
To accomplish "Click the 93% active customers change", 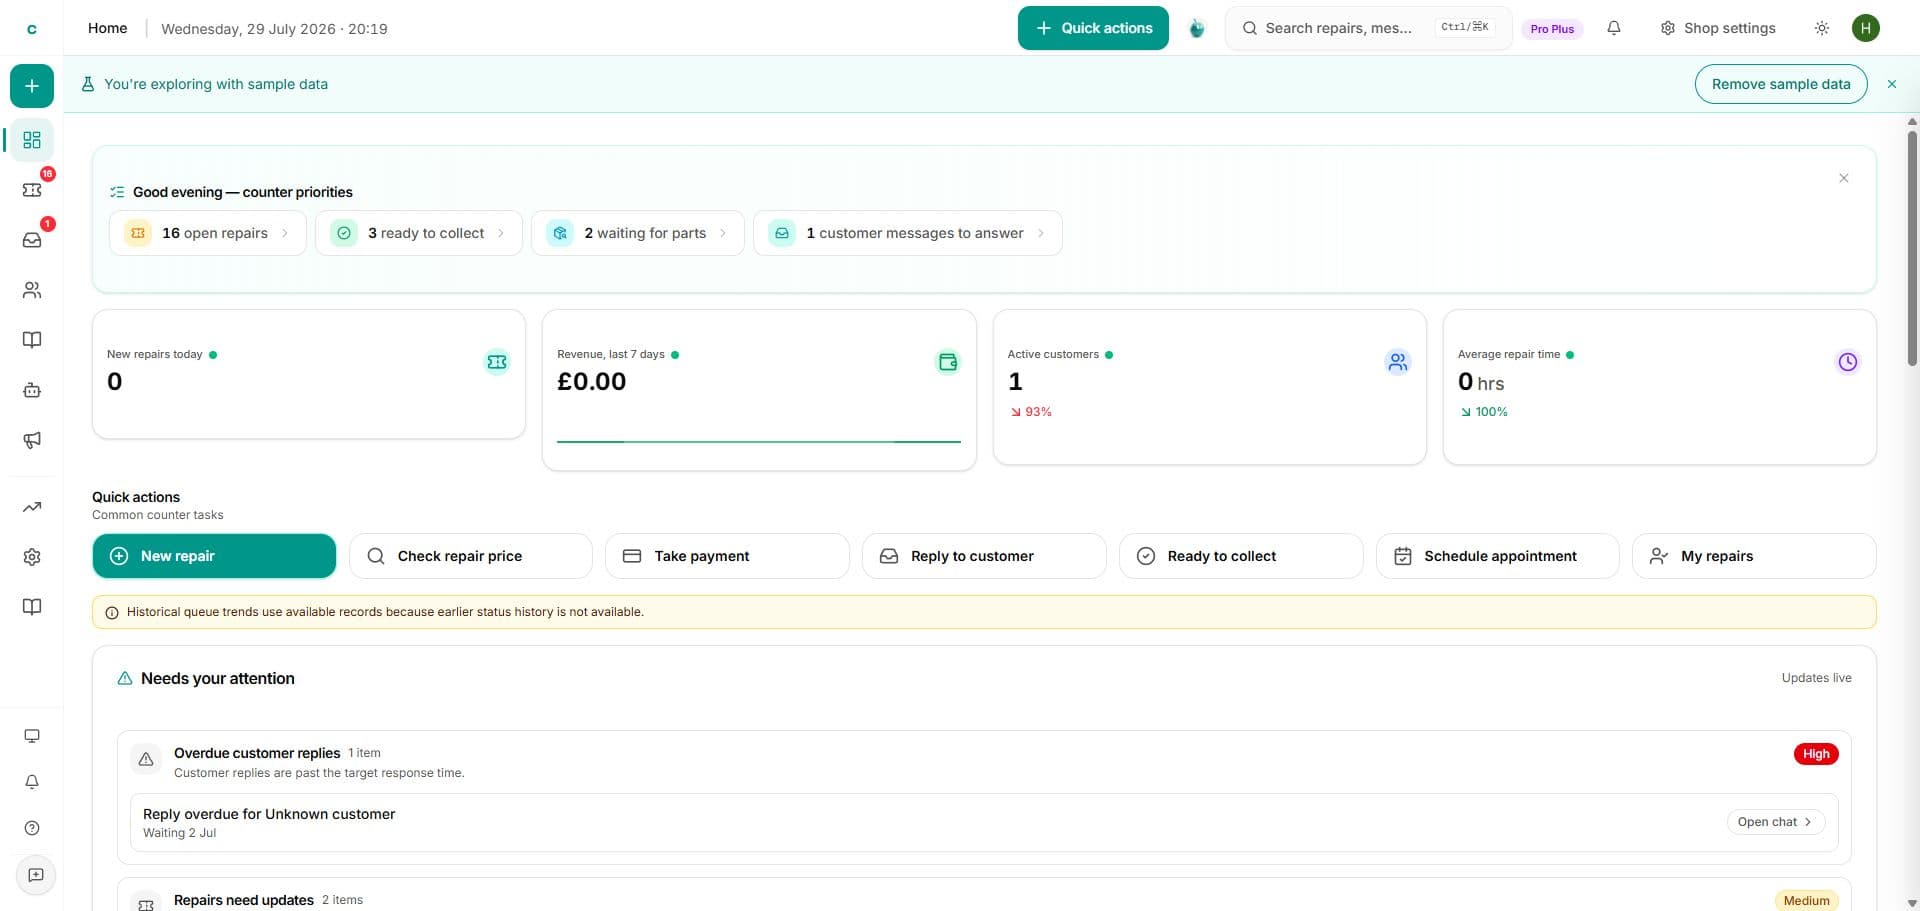I will click(1031, 412).
